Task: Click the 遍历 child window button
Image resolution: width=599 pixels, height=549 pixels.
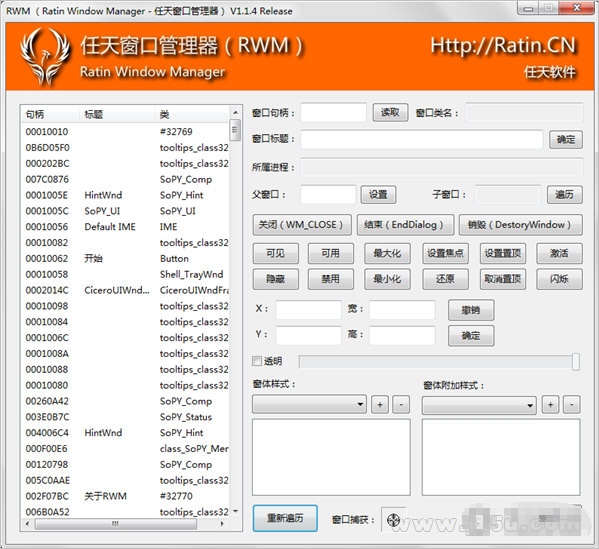Action: tap(565, 194)
